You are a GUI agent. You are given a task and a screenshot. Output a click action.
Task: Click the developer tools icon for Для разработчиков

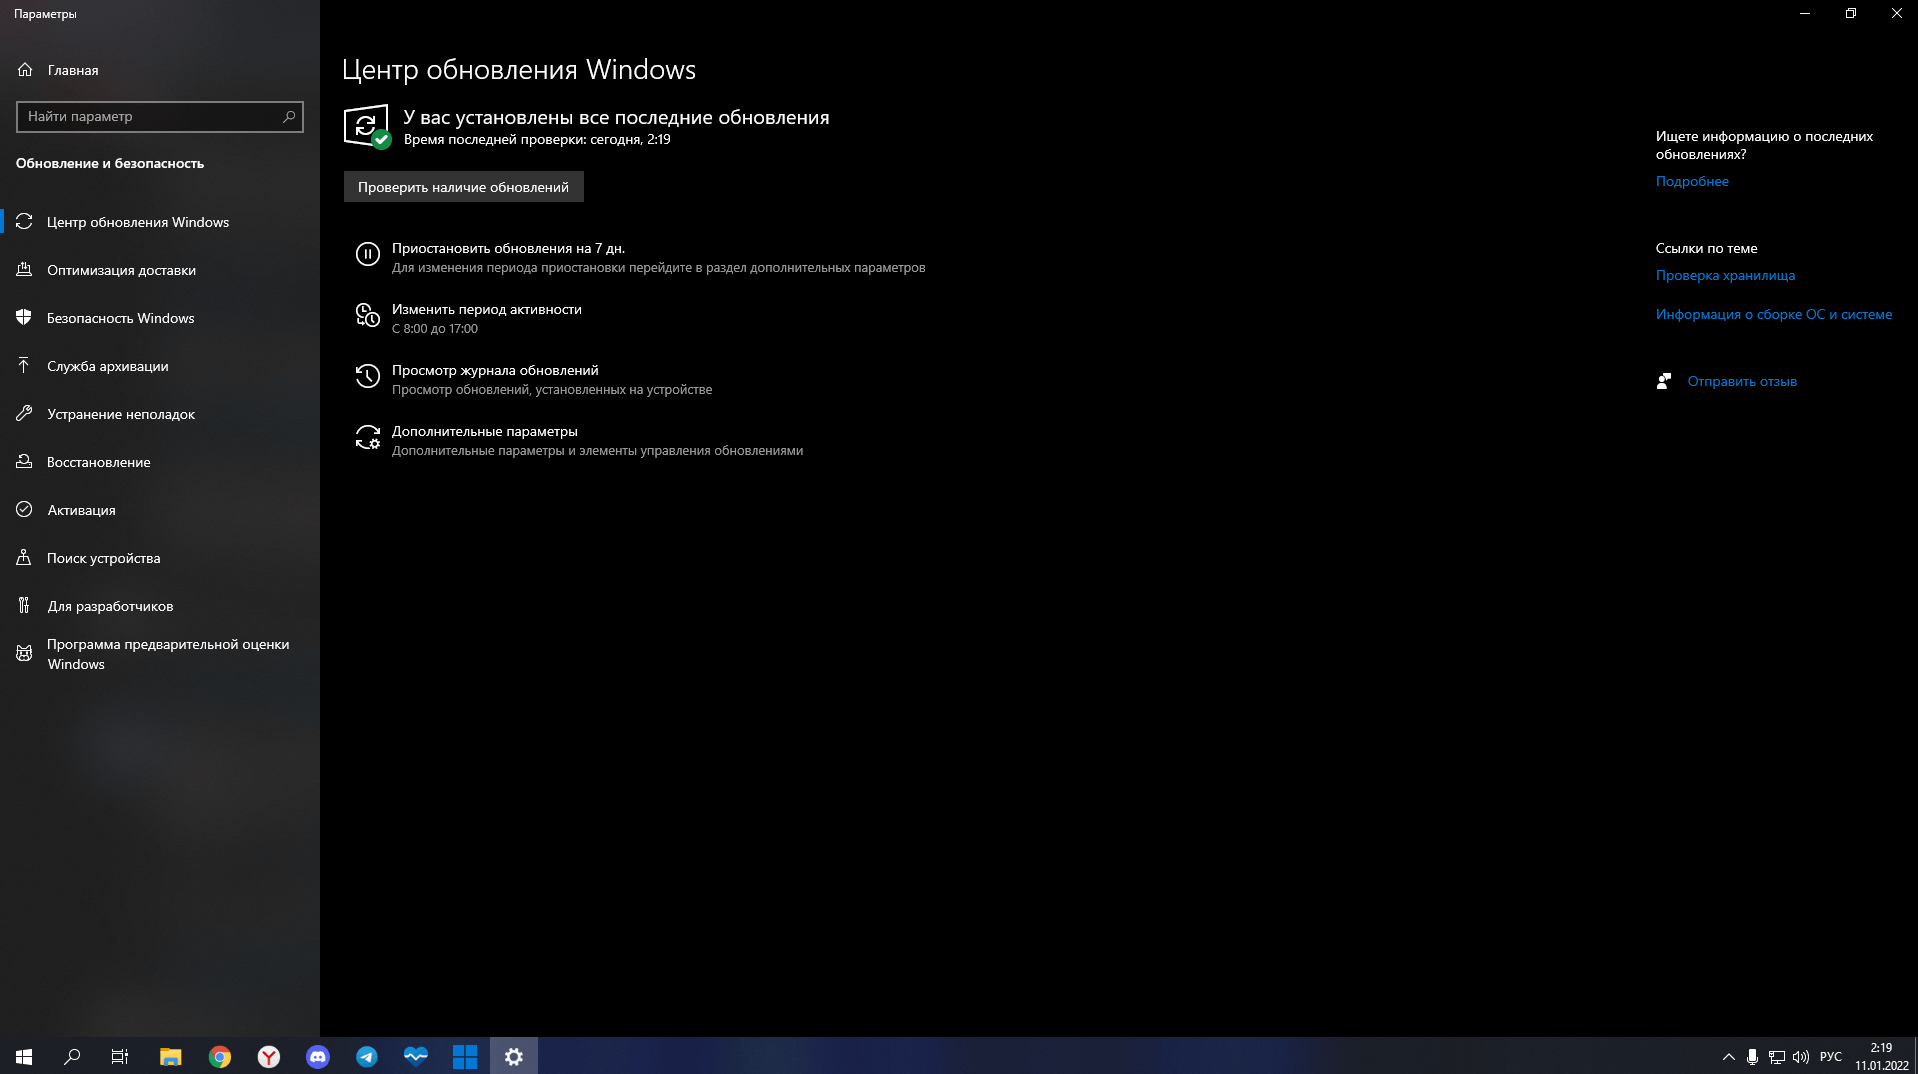25,606
